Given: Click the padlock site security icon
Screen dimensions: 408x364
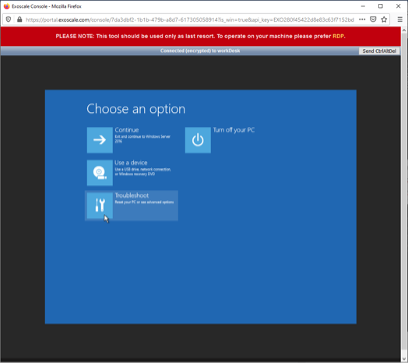Looking at the screenshot, I should coord(19,19).
